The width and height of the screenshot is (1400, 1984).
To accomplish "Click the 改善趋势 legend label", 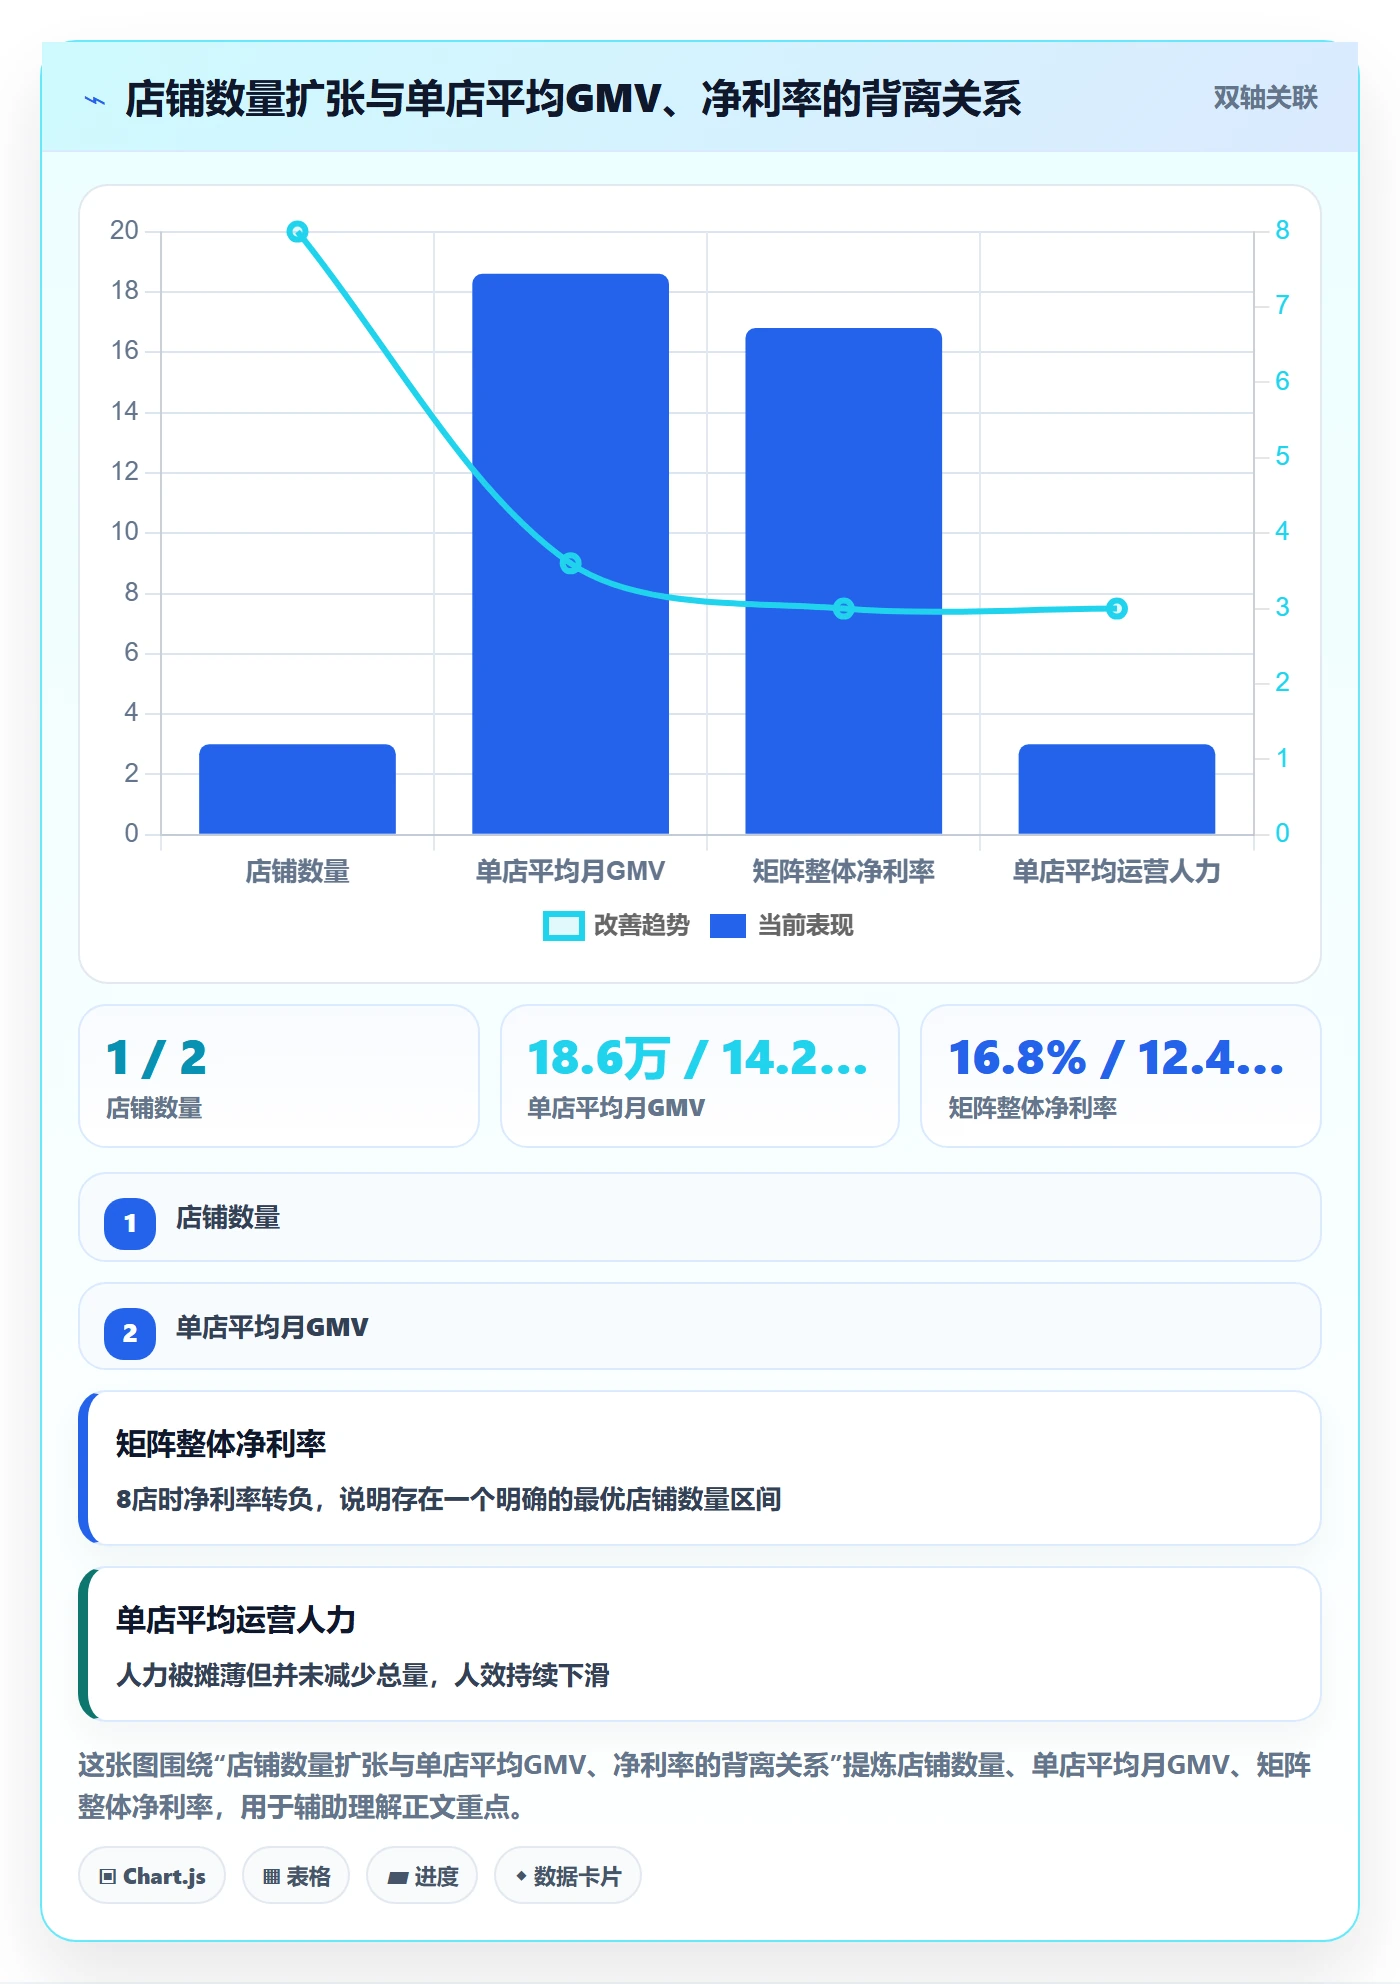I will [642, 926].
